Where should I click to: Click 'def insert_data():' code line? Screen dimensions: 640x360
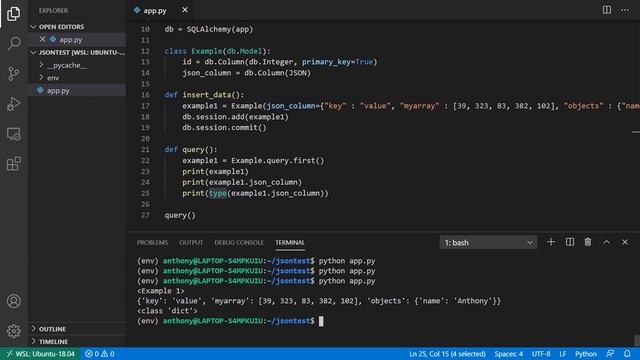[x=204, y=95]
